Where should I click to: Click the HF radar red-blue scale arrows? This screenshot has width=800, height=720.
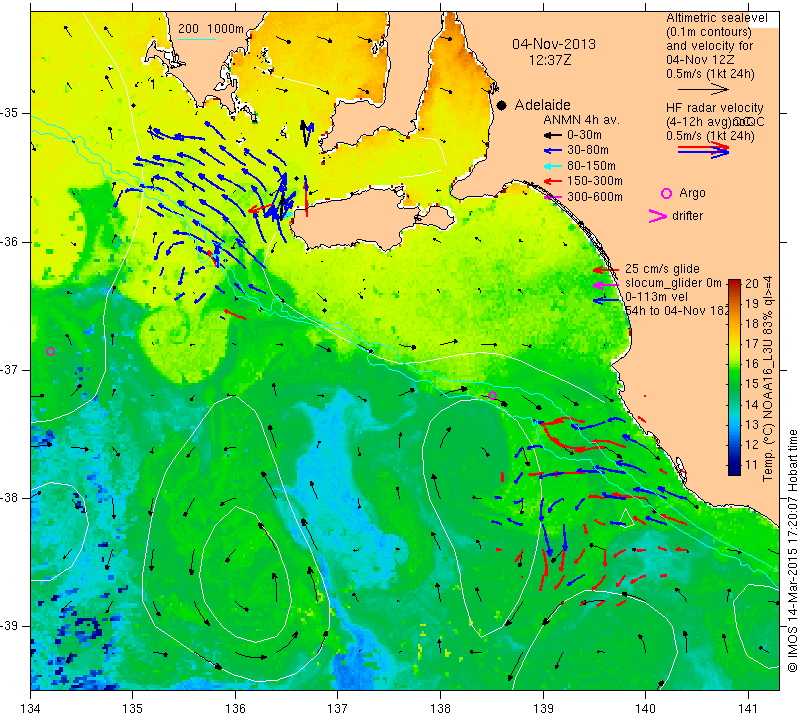coord(704,149)
